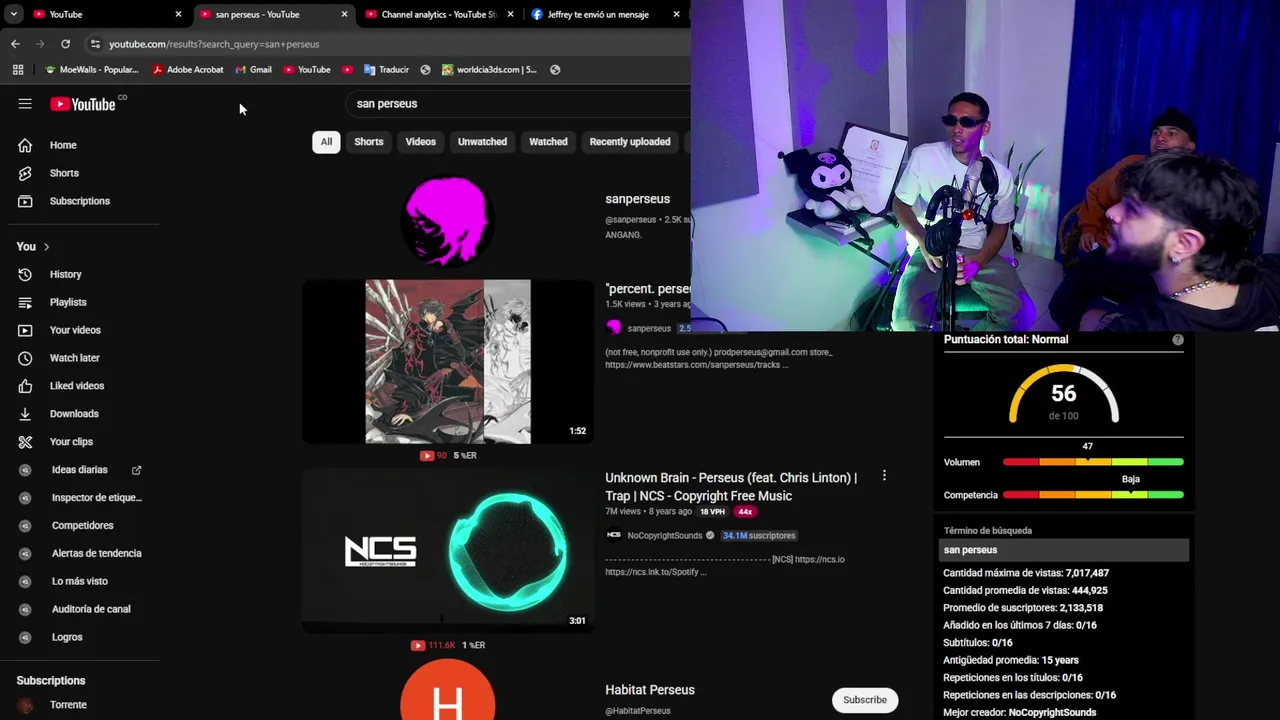Open Torrente subscription channel
Image resolution: width=1280 pixels, height=720 pixels.
pyautogui.click(x=69, y=705)
